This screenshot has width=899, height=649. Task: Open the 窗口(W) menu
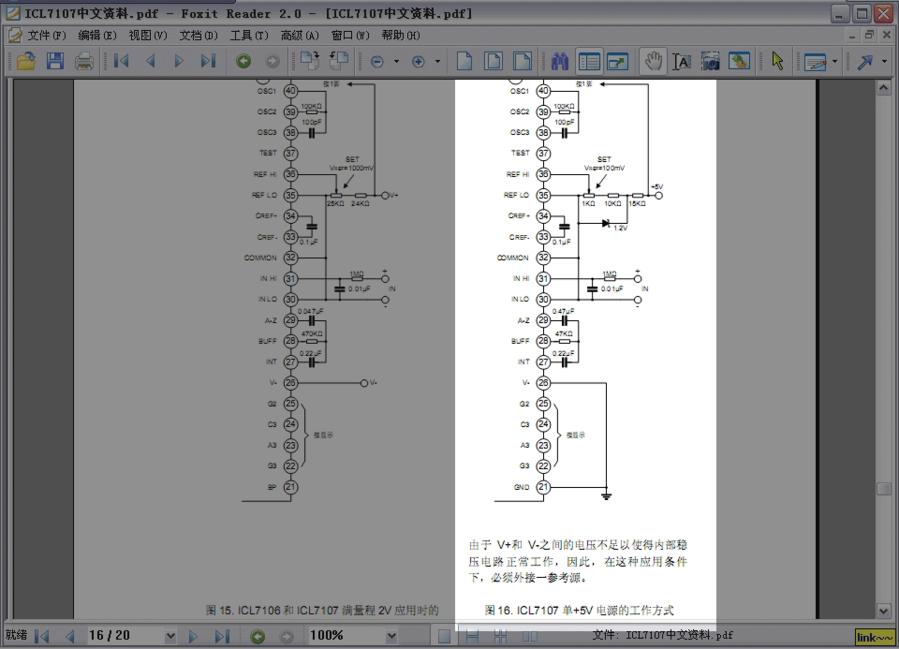350,36
